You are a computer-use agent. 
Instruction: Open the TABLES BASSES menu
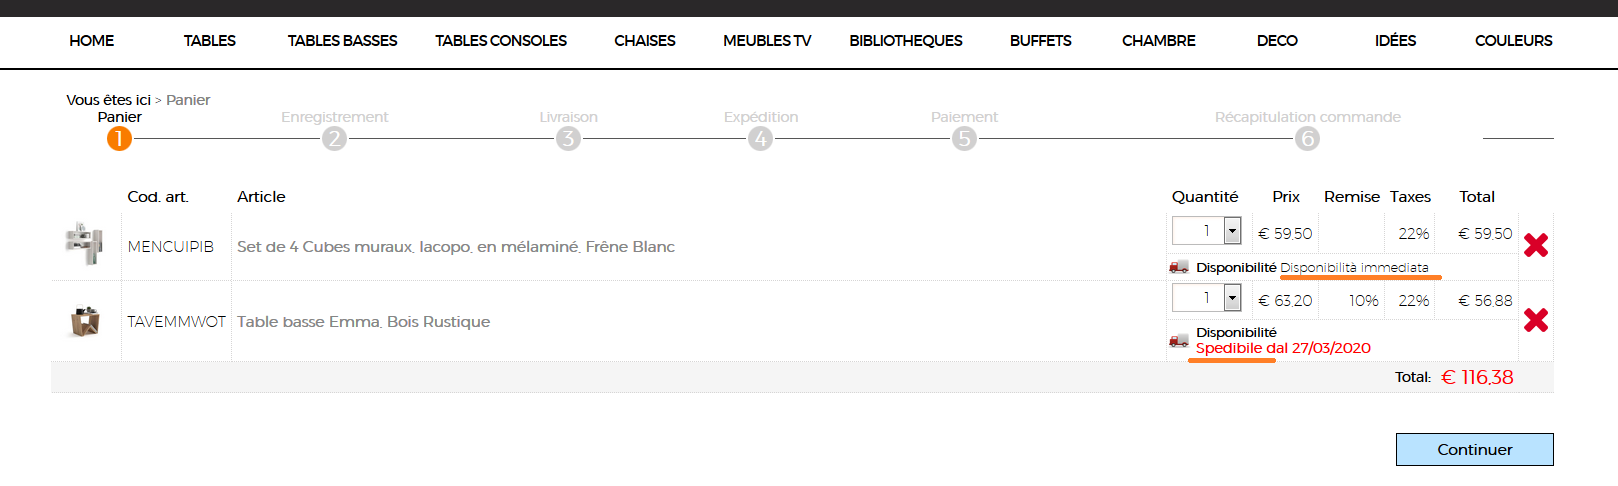(x=342, y=41)
